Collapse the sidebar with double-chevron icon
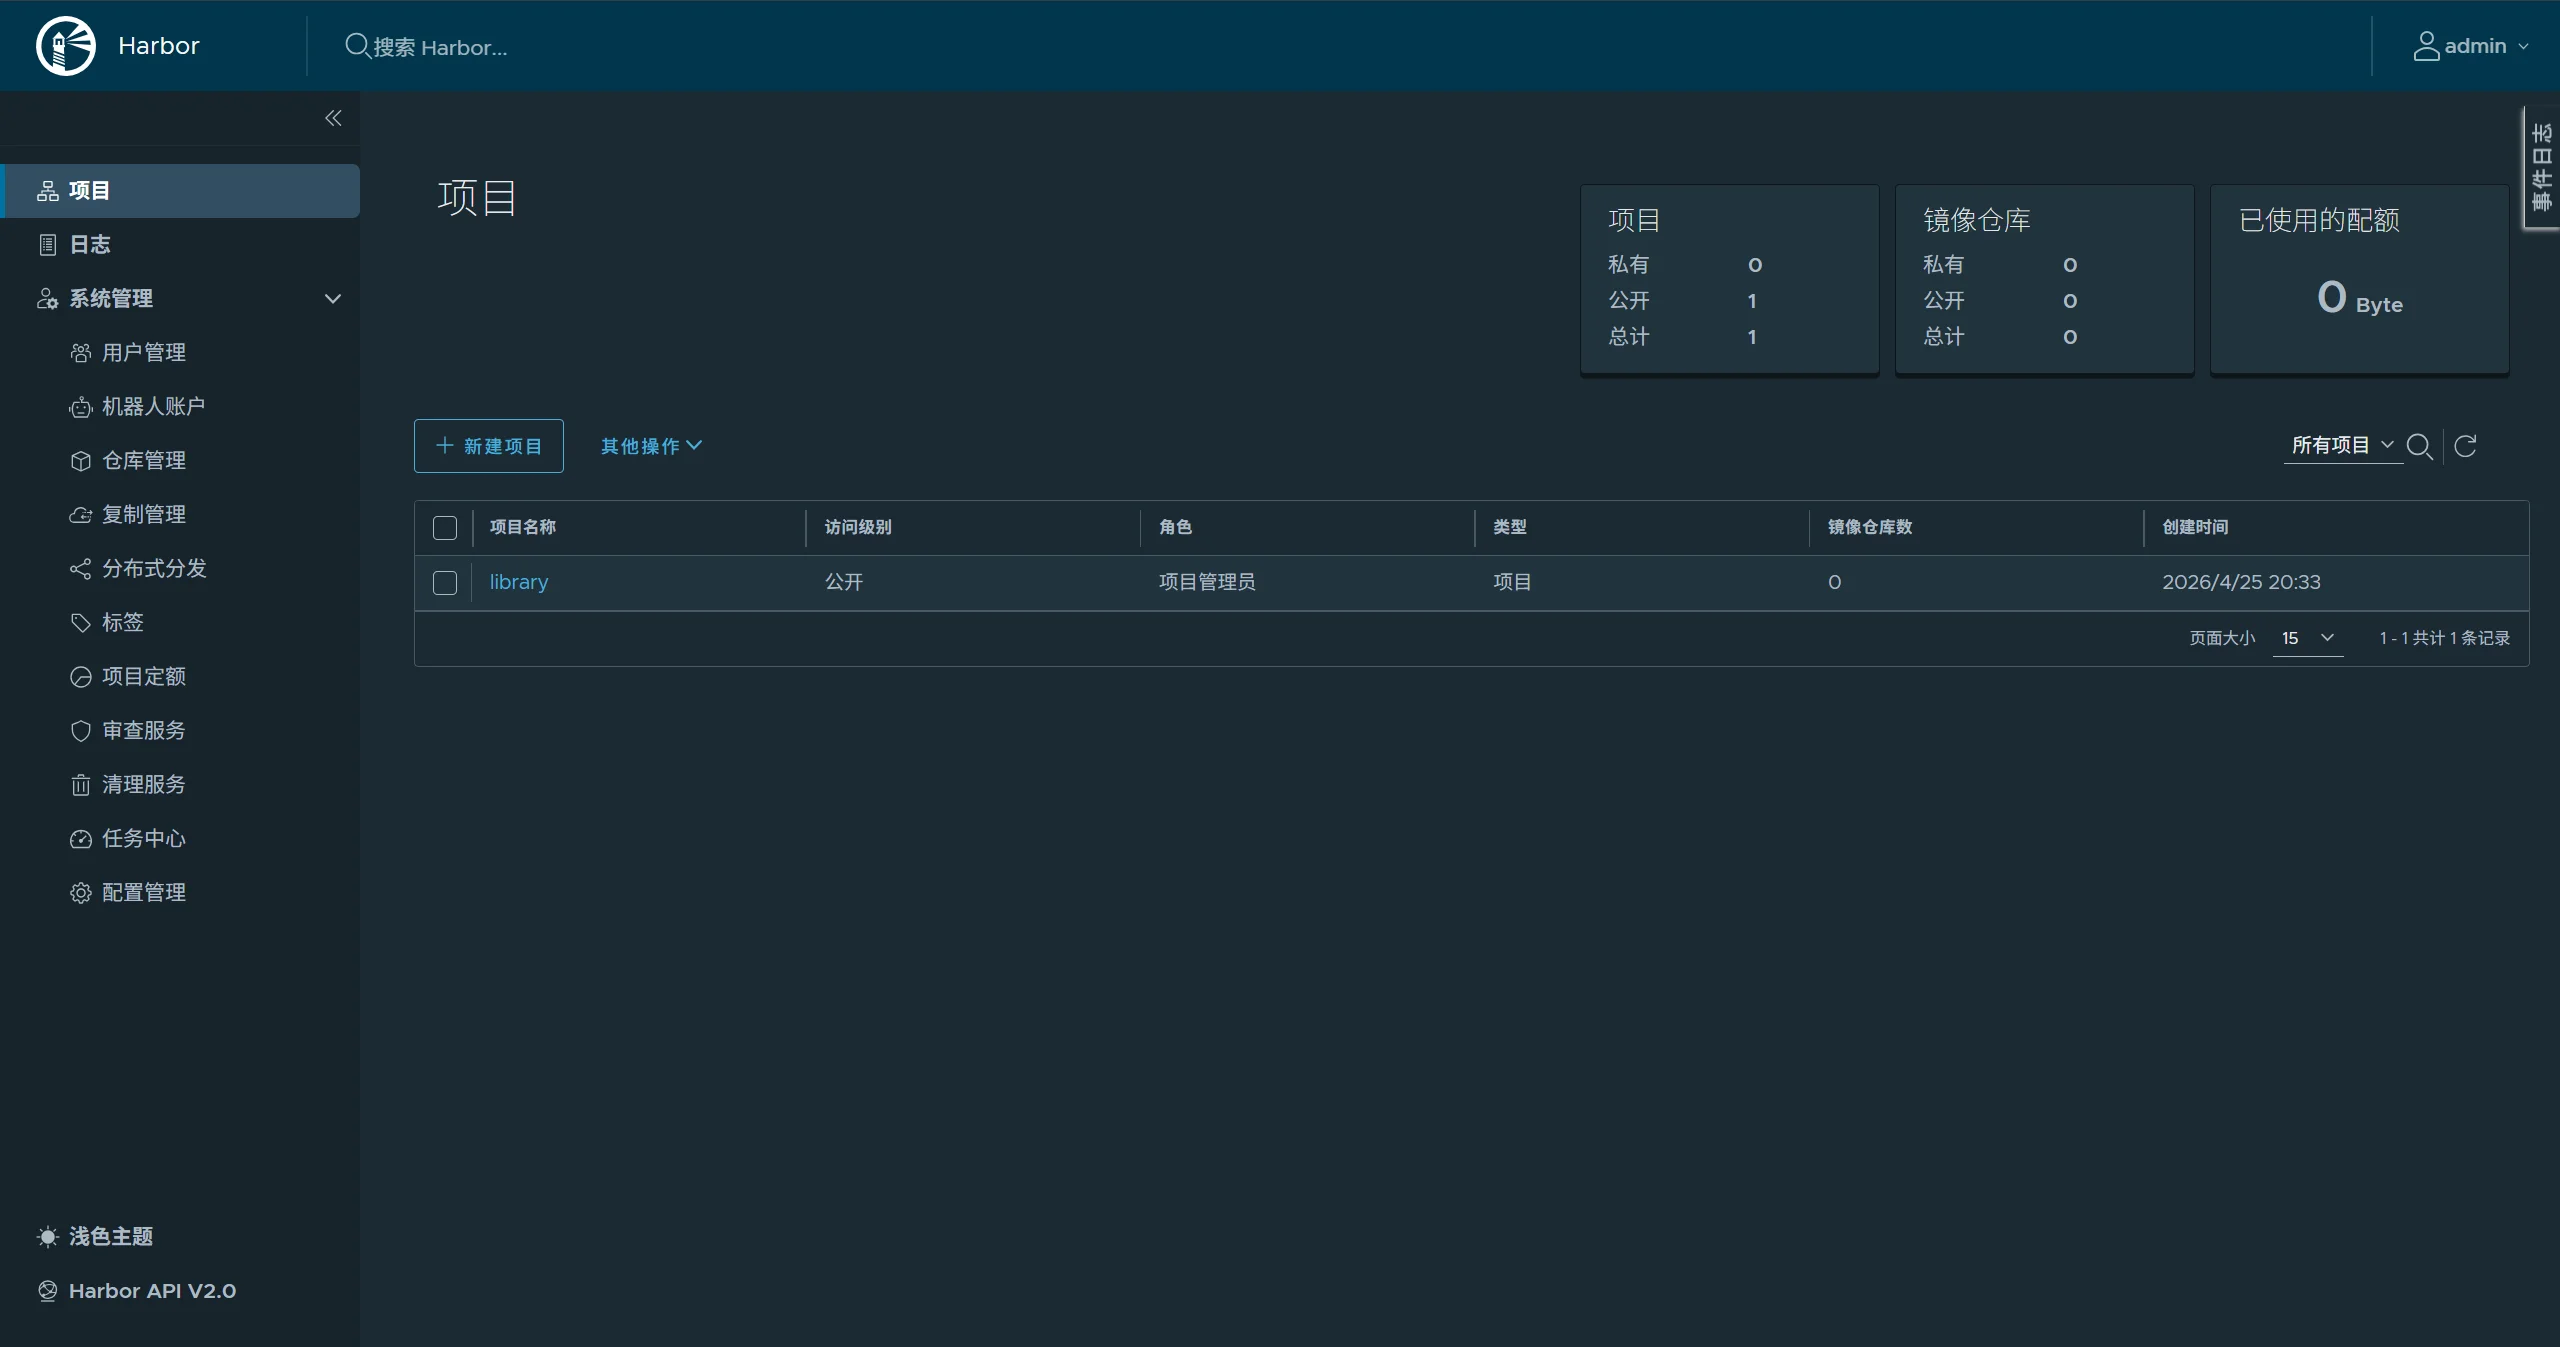 (x=333, y=118)
